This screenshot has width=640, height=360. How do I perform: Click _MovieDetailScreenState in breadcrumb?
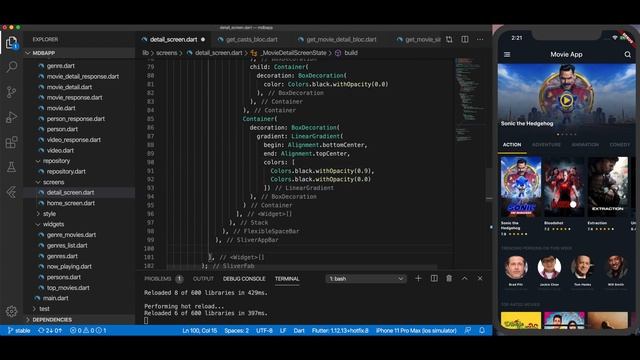293,53
